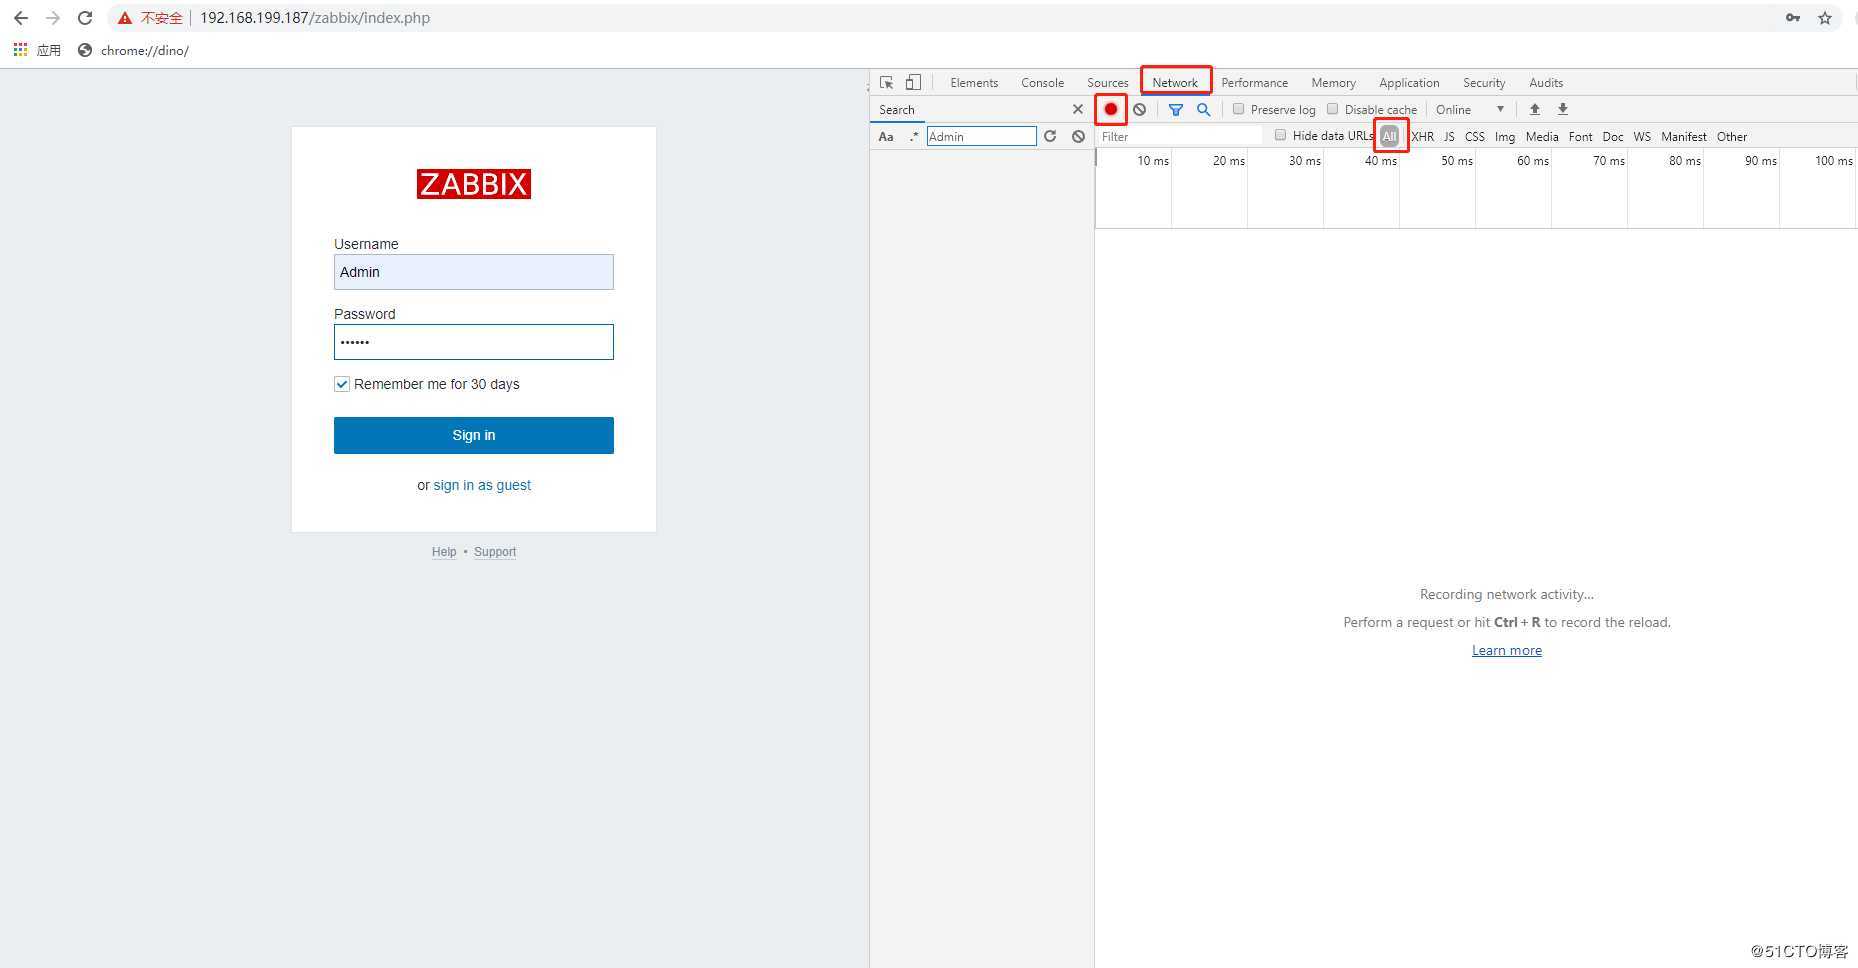
Task: Filter requests by CSS
Action: point(1475,136)
